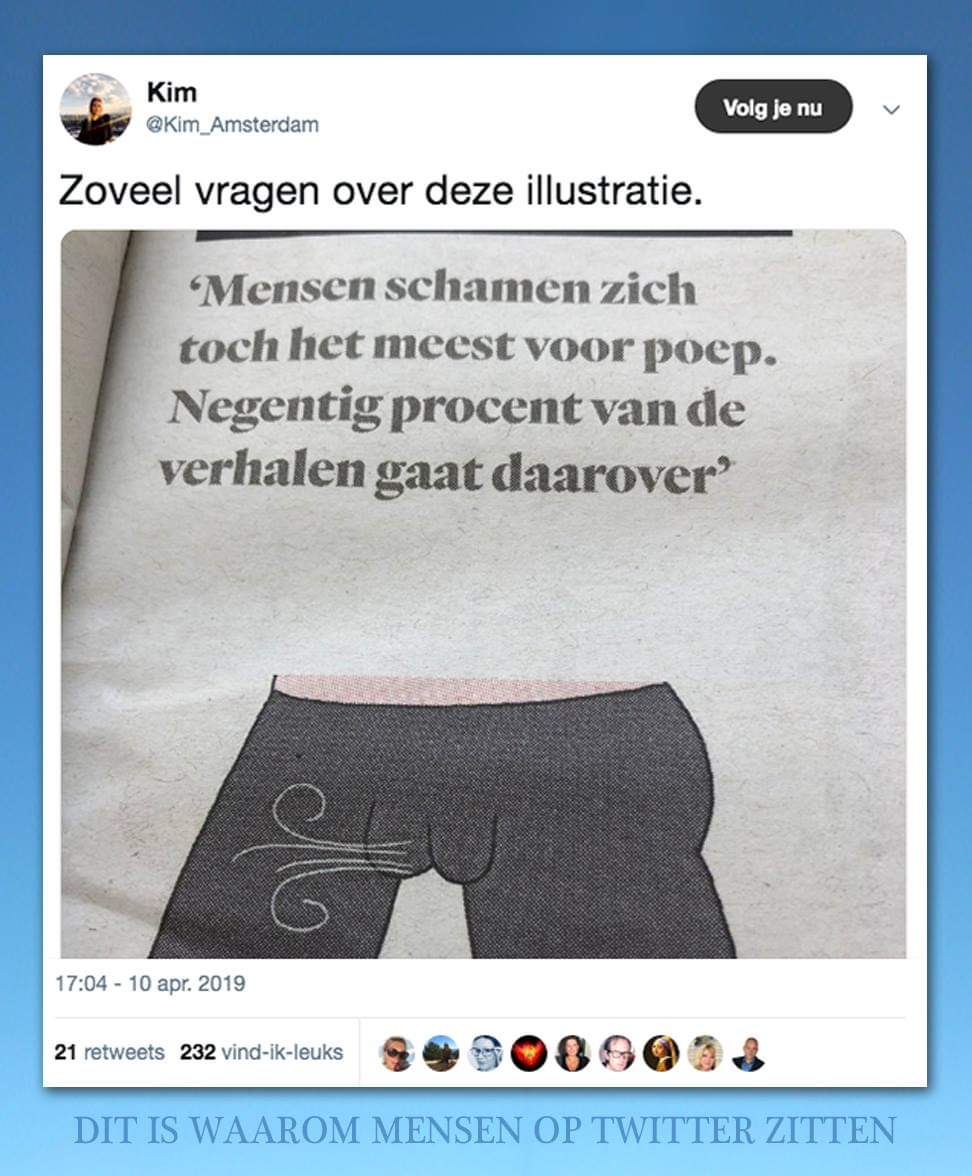Image resolution: width=972 pixels, height=1176 pixels.
Task: Open the @Kim_Amsterdam handle link
Action: [x=232, y=124]
